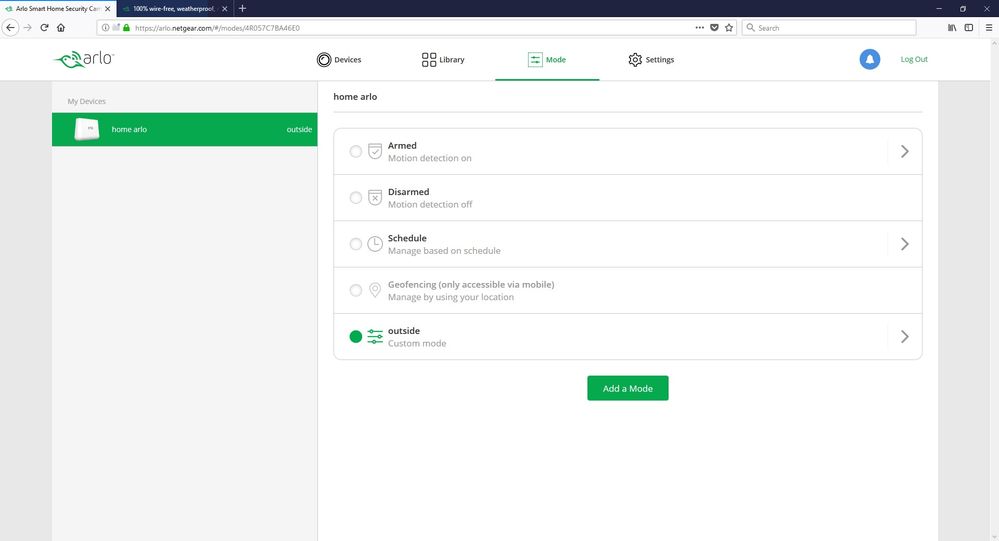Click the Schedule clock icon
Image resolution: width=999 pixels, height=541 pixels.
[375, 244]
